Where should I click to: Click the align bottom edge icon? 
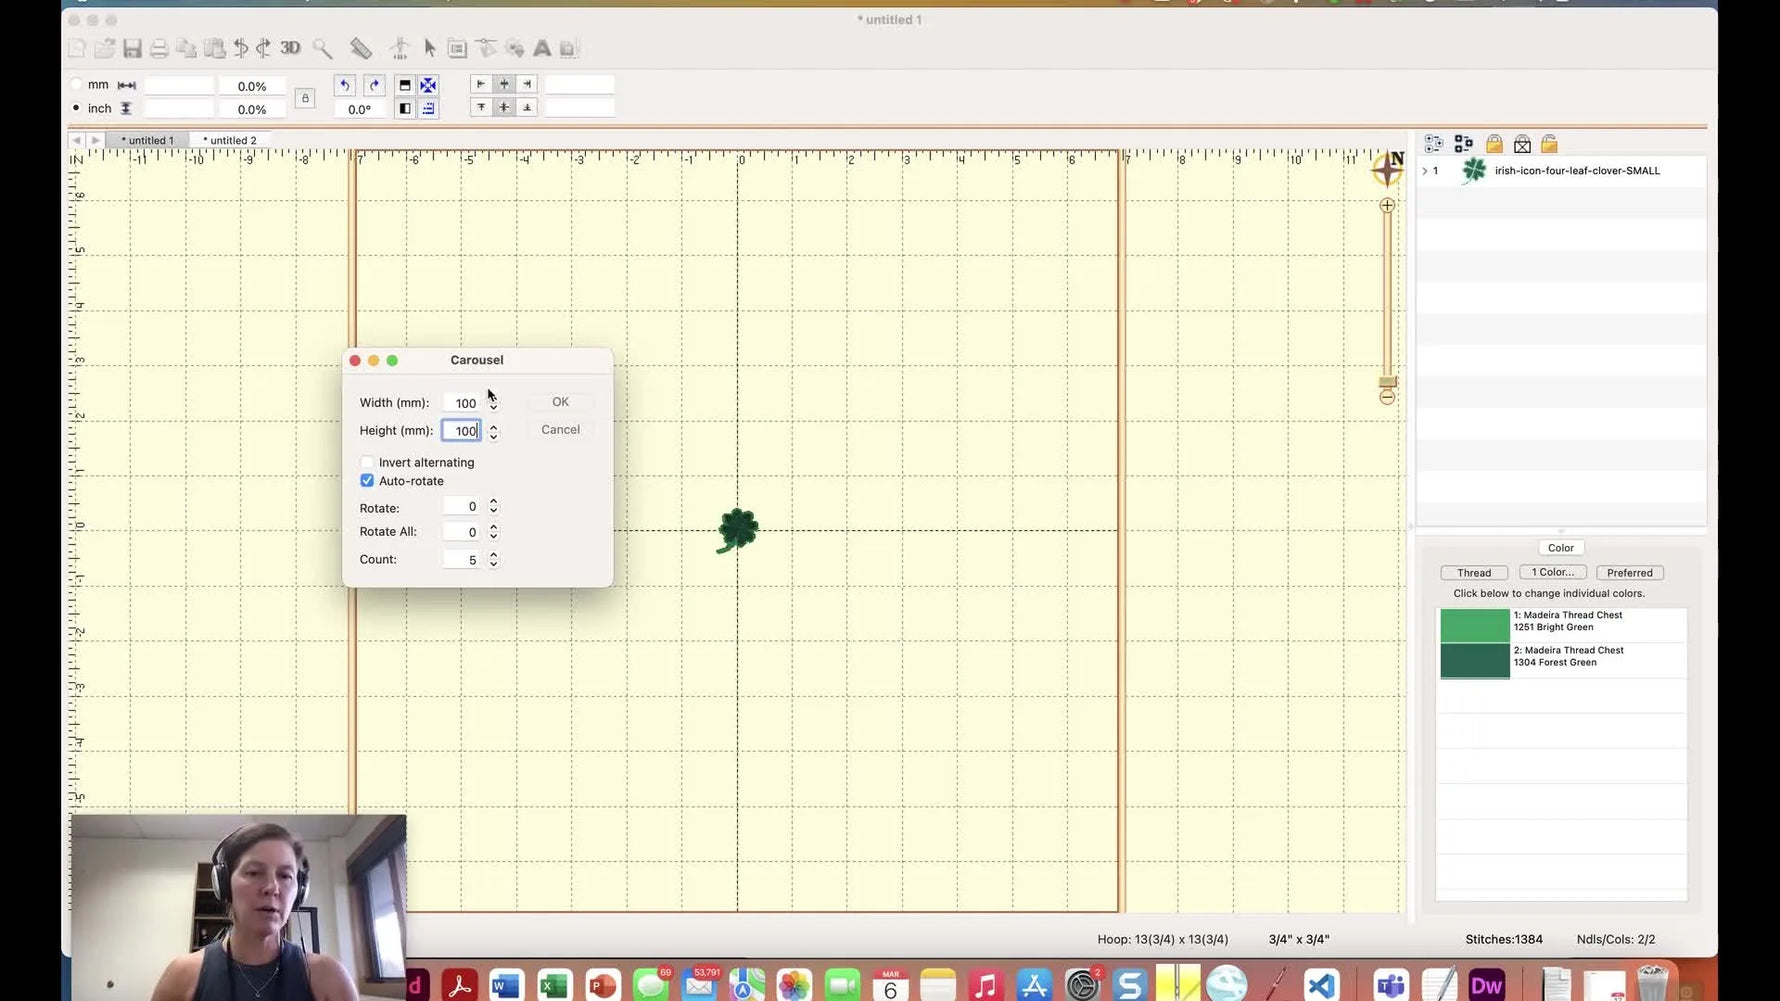click(x=527, y=107)
